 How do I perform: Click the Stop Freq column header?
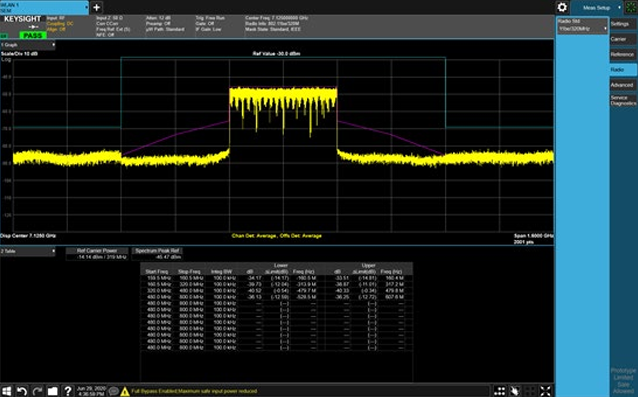[189, 272]
